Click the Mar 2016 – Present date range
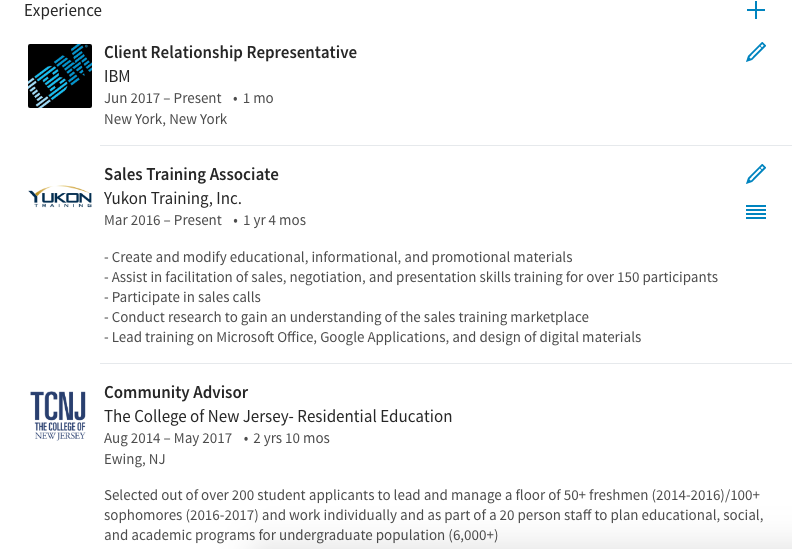Image resolution: width=792 pixels, height=549 pixels. pyautogui.click(x=163, y=220)
